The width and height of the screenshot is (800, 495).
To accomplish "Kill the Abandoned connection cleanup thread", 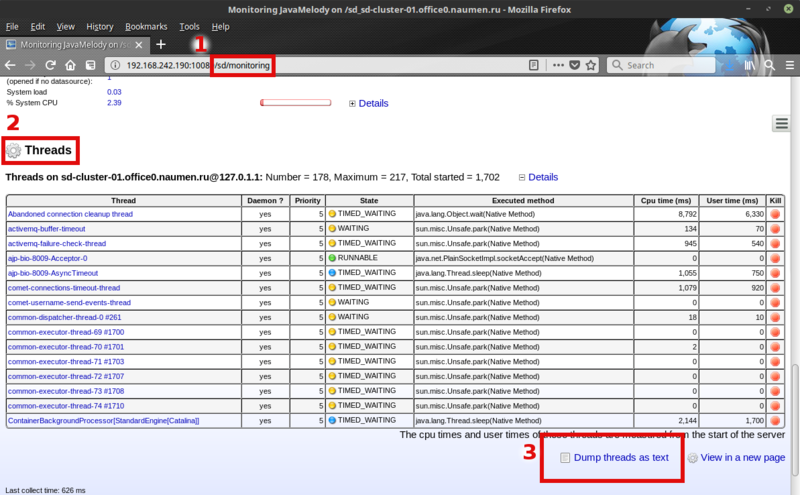I will pos(775,214).
